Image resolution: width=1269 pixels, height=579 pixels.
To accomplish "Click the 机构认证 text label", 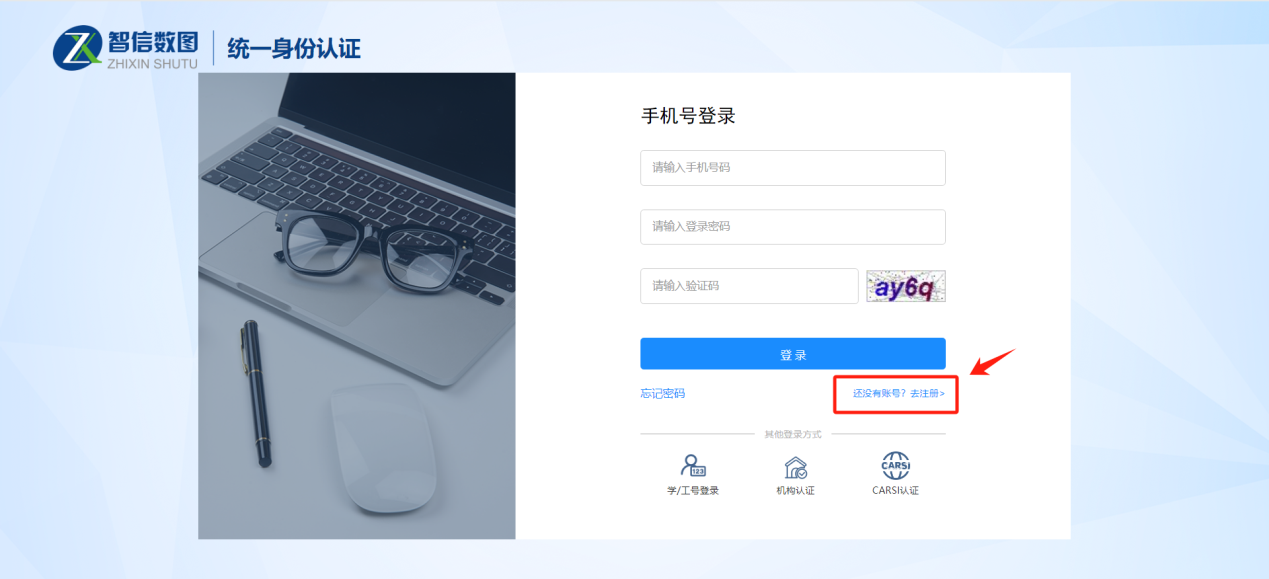I will coord(796,491).
